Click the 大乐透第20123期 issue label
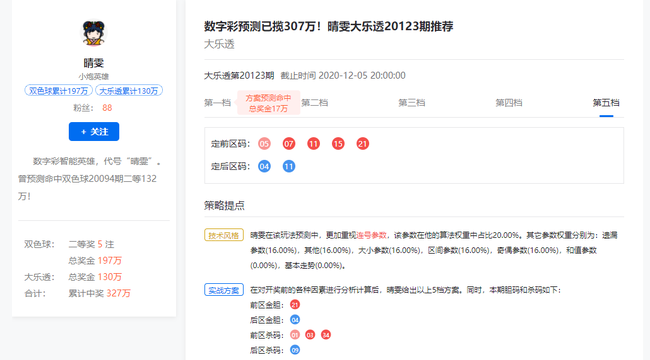This screenshot has width=650, height=360. (x=239, y=75)
